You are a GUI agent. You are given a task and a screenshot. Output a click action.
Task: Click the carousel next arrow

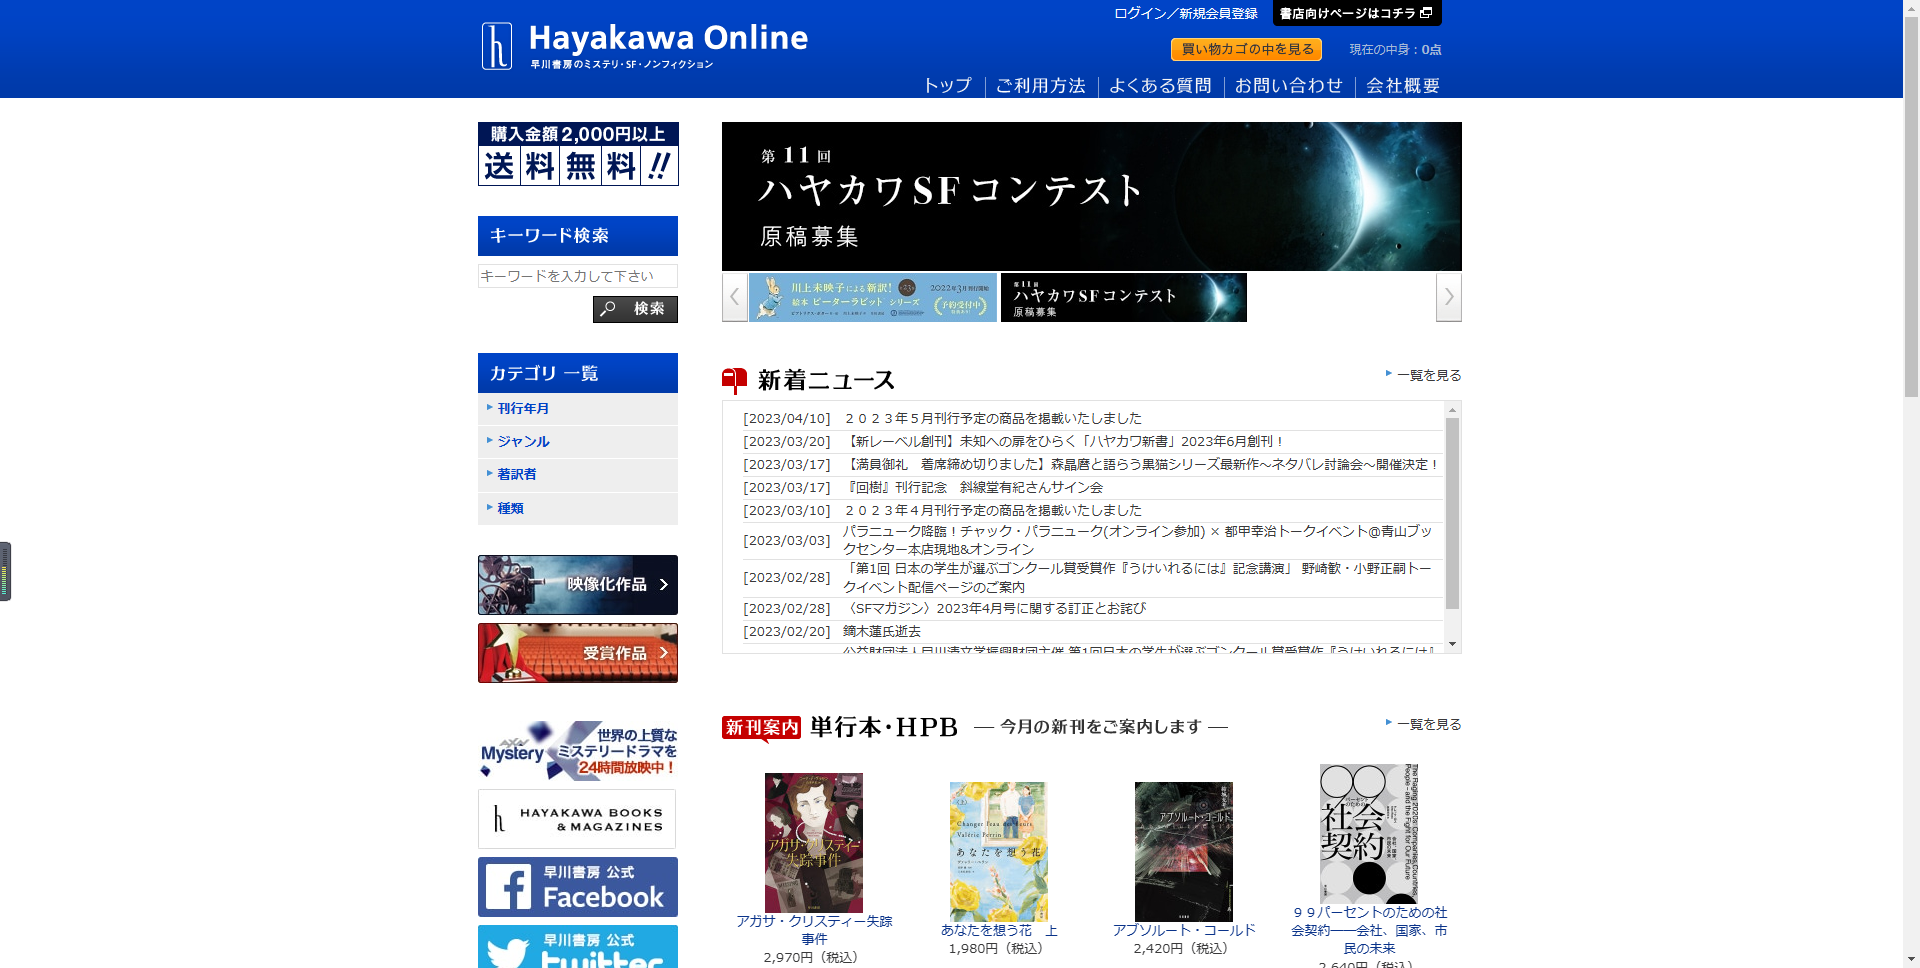click(1449, 297)
